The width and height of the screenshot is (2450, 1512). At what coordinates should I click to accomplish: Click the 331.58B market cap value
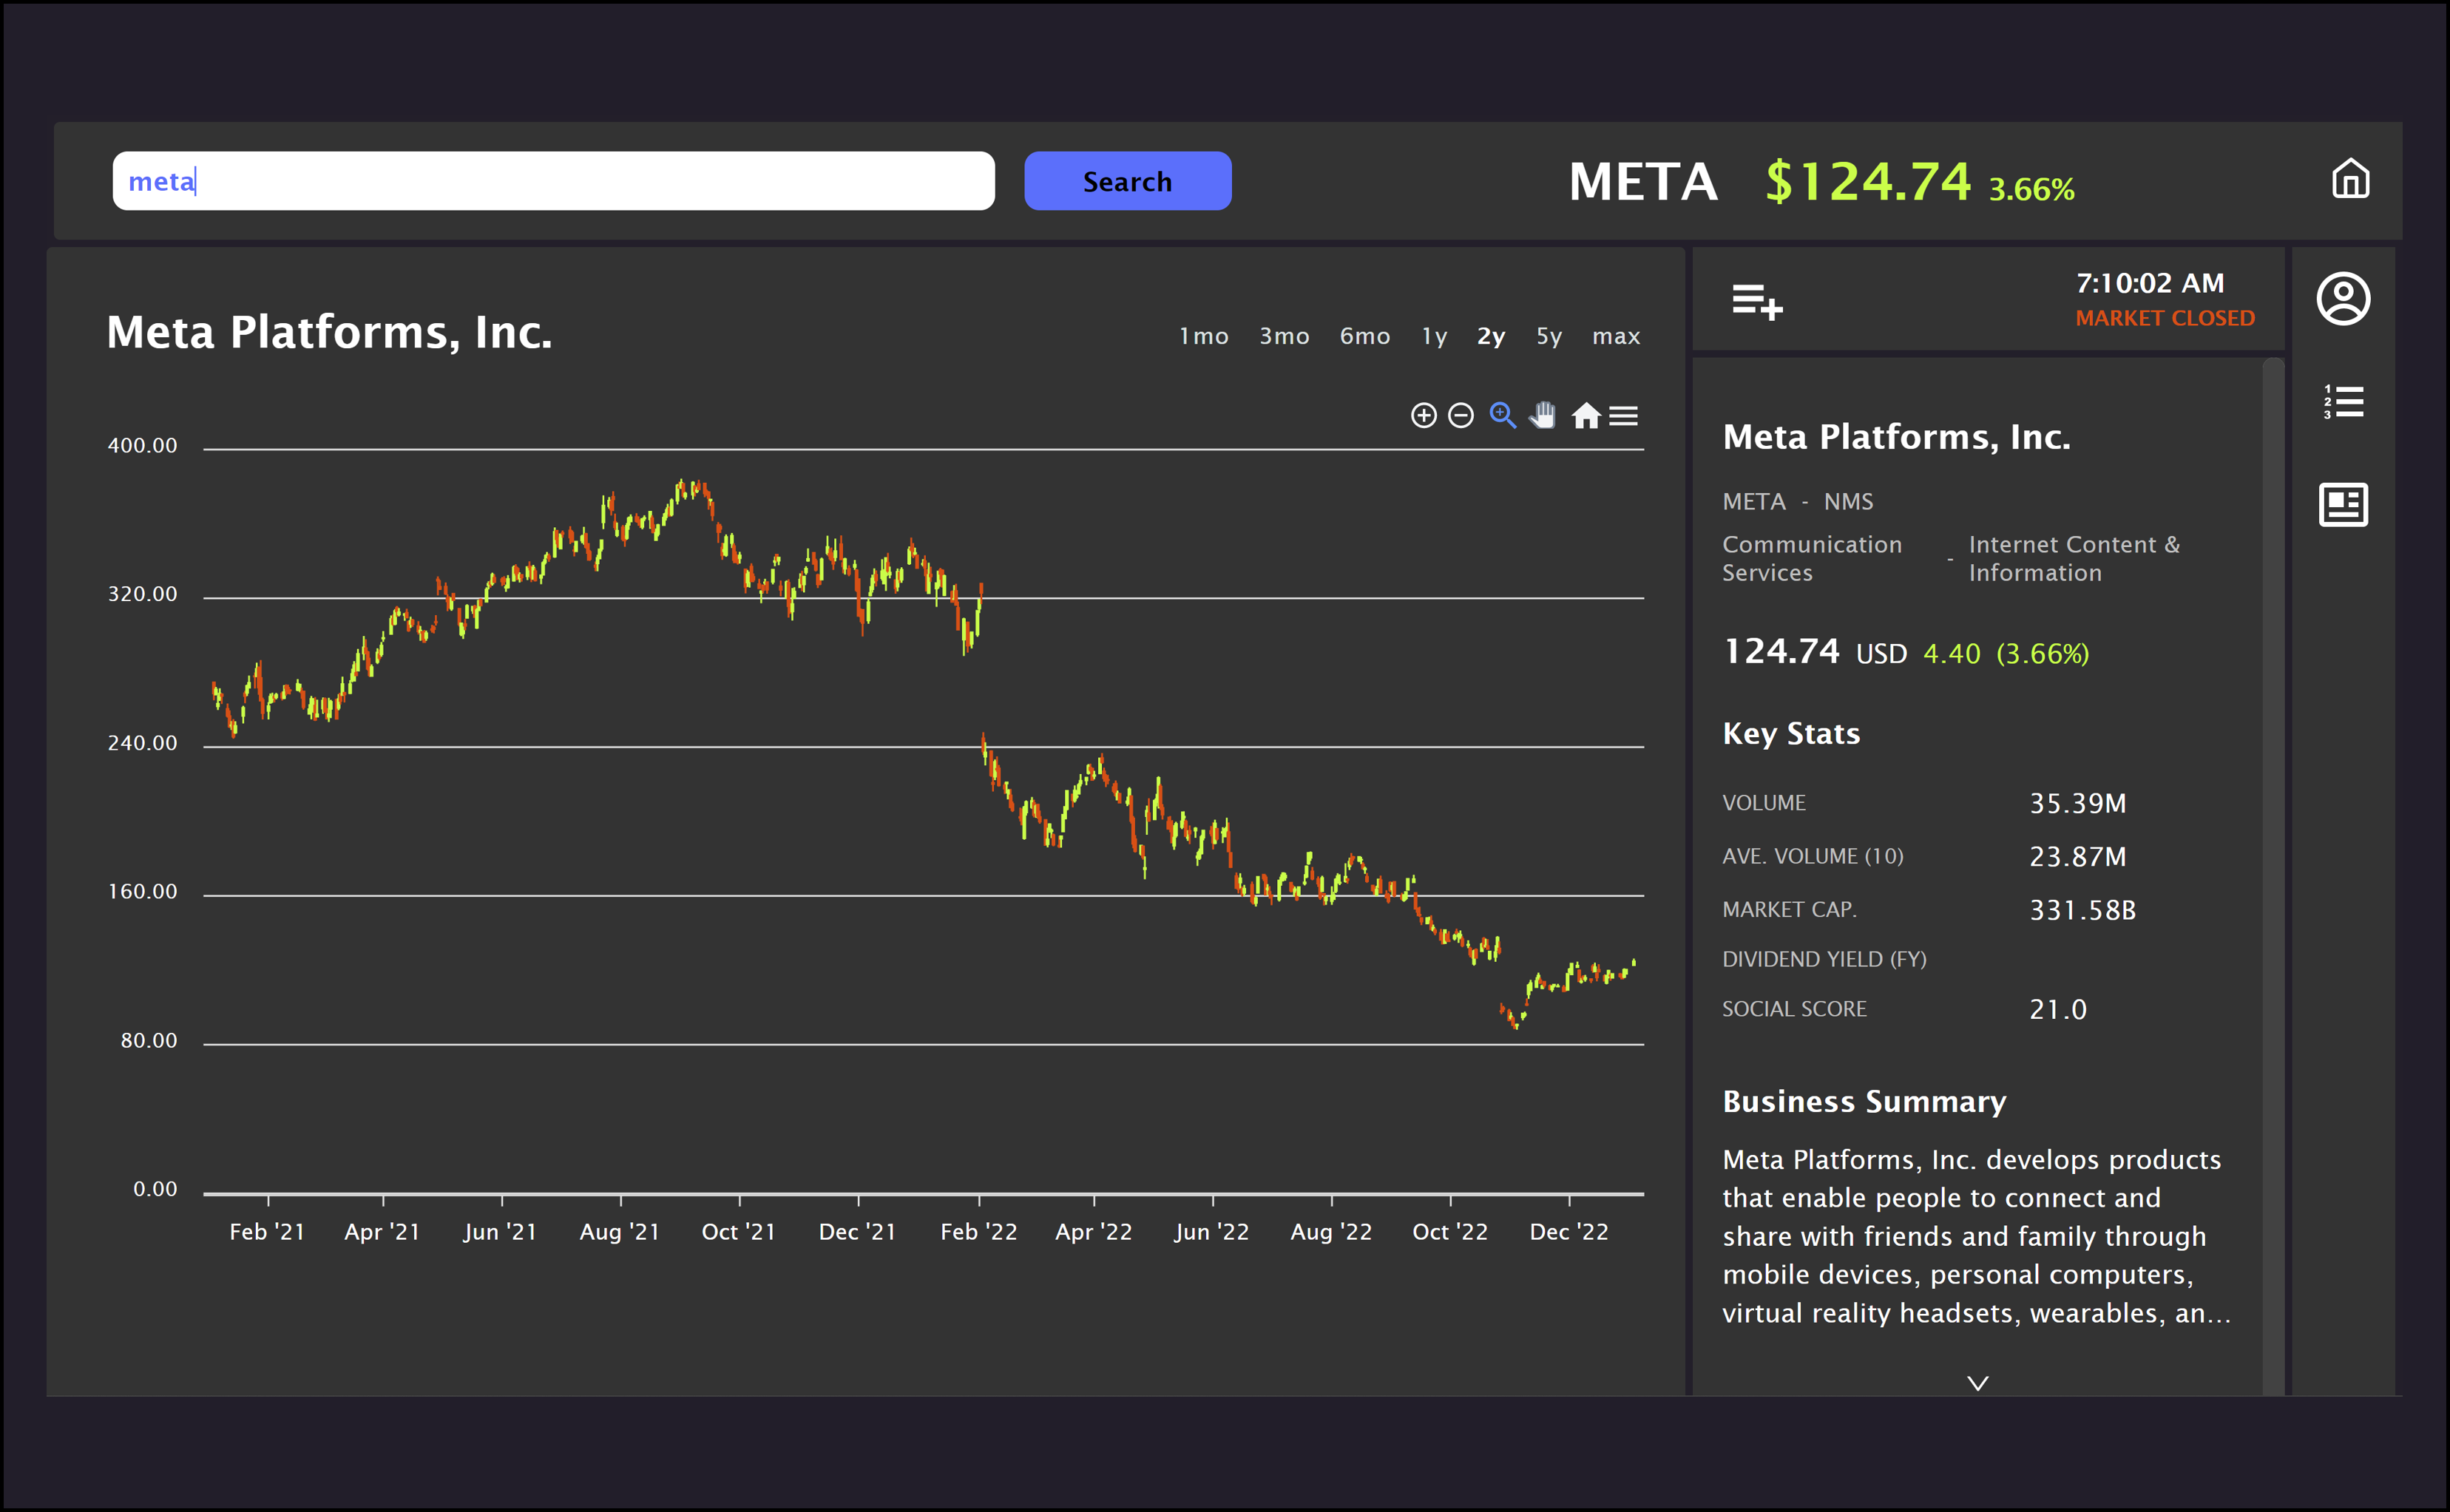2082,911
